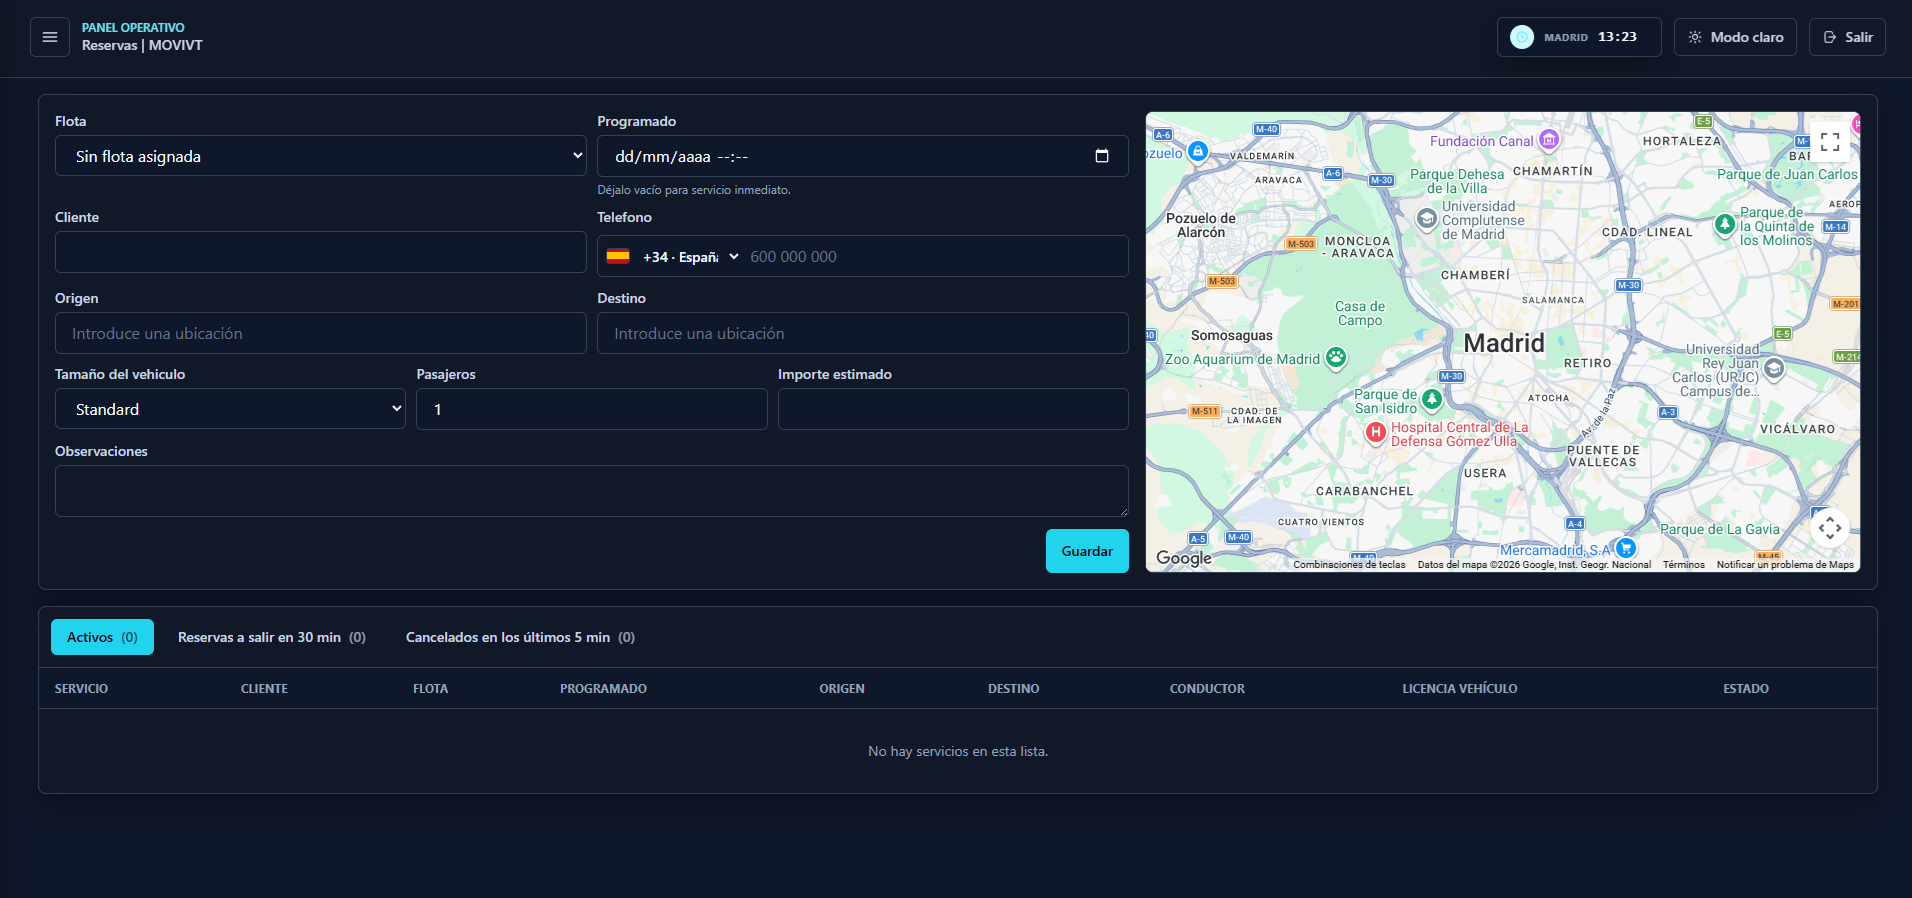
Task: Click the 'HORTALEZA' district label on map
Action: click(1681, 141)
